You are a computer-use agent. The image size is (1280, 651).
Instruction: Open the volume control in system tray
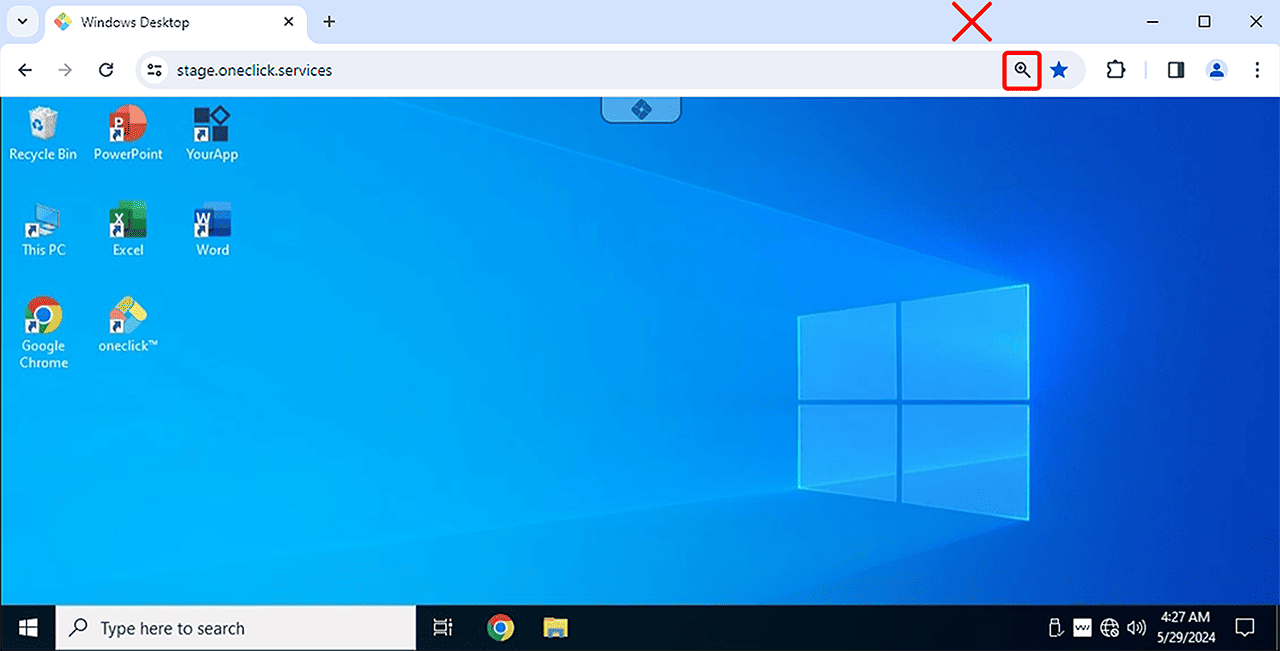click(1136, 628)
